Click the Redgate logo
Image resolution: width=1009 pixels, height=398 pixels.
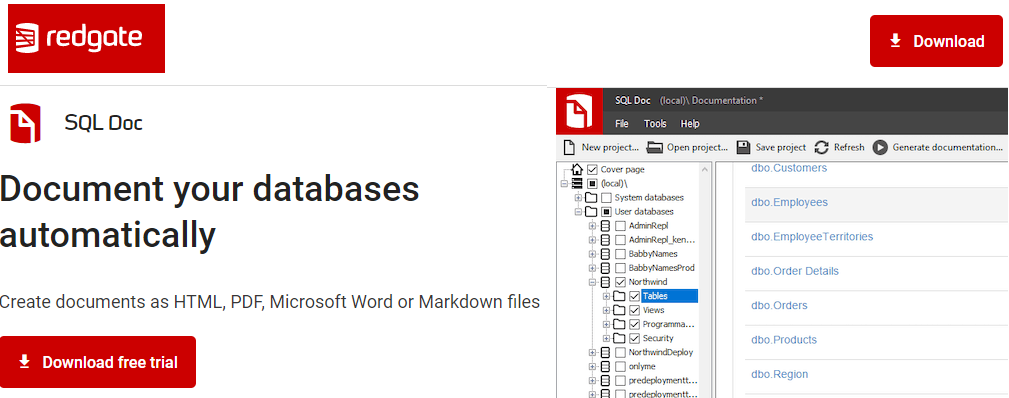[86, 38]
